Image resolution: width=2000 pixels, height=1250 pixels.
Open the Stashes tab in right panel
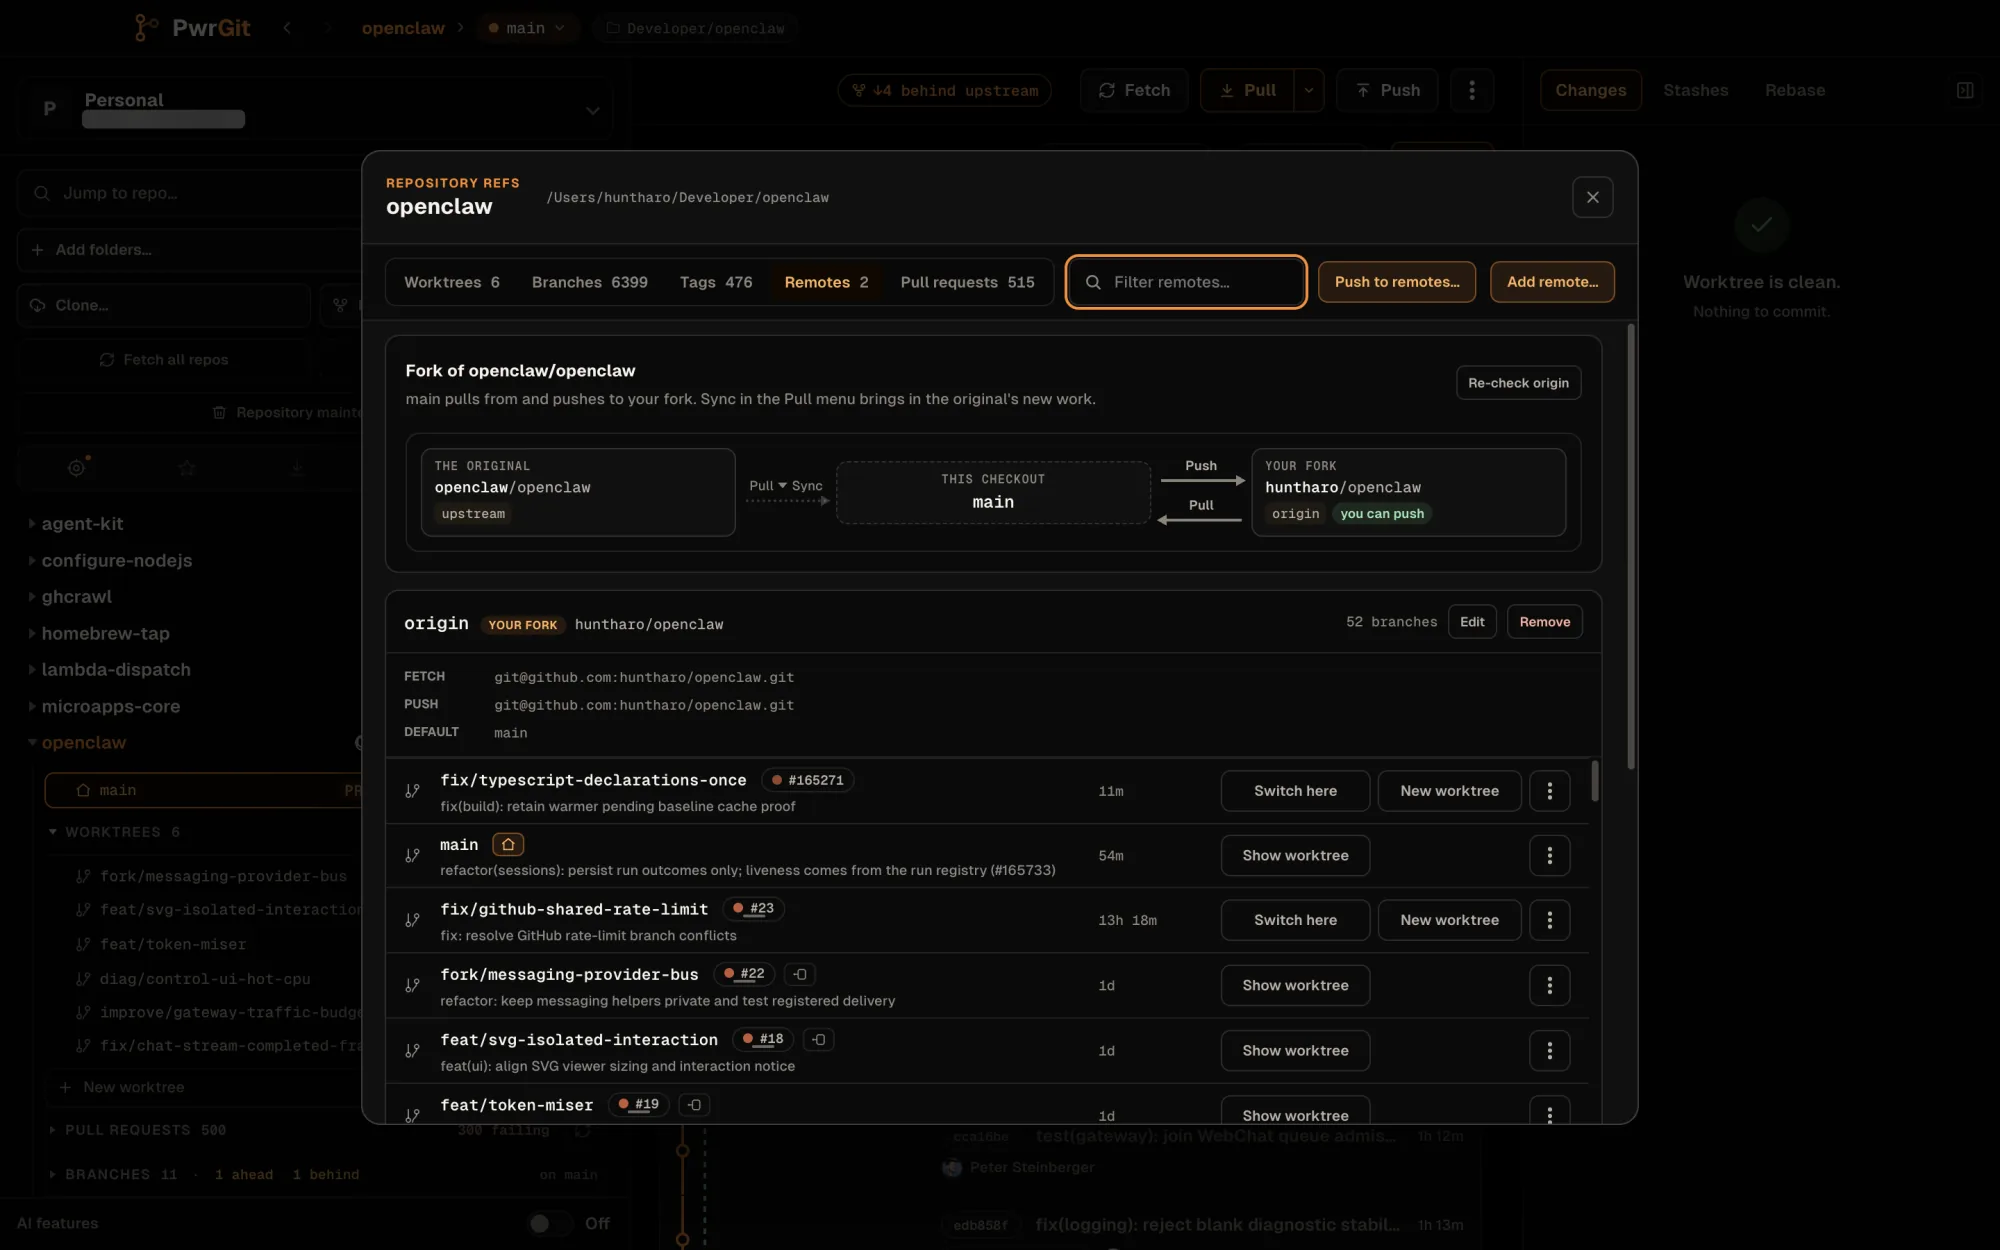pyautogui.click(x=1695, y=90)
